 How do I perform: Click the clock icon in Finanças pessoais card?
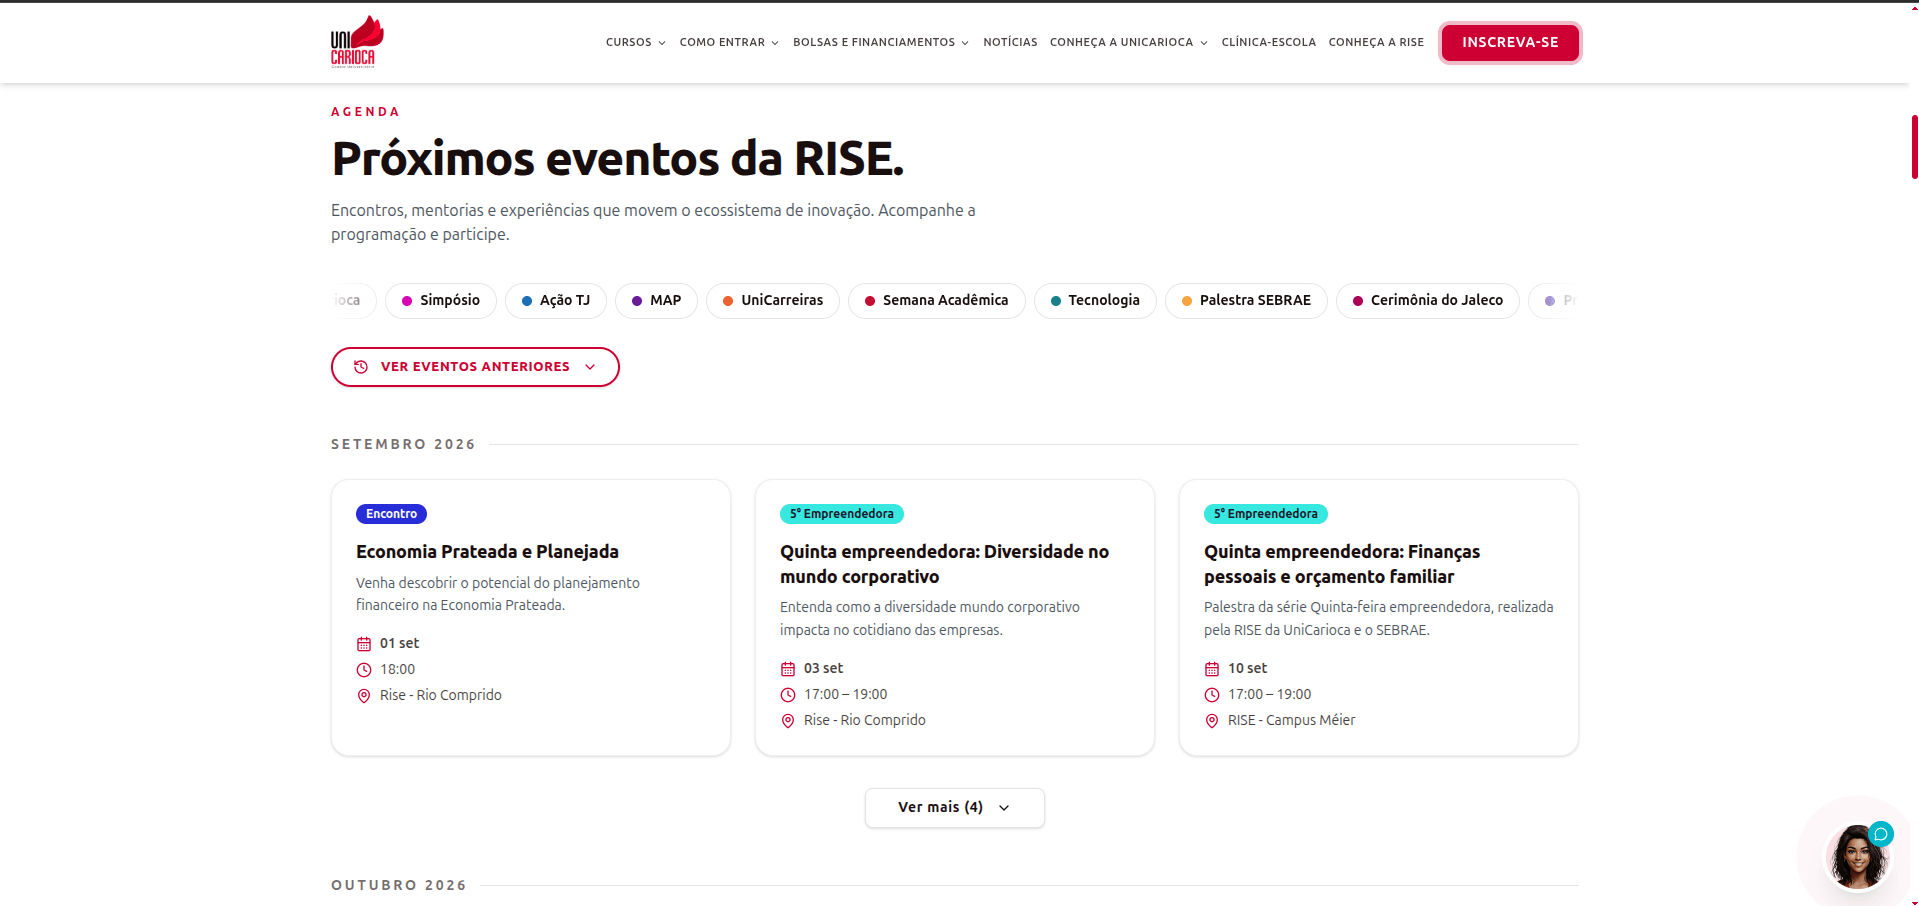[1212, 695]
